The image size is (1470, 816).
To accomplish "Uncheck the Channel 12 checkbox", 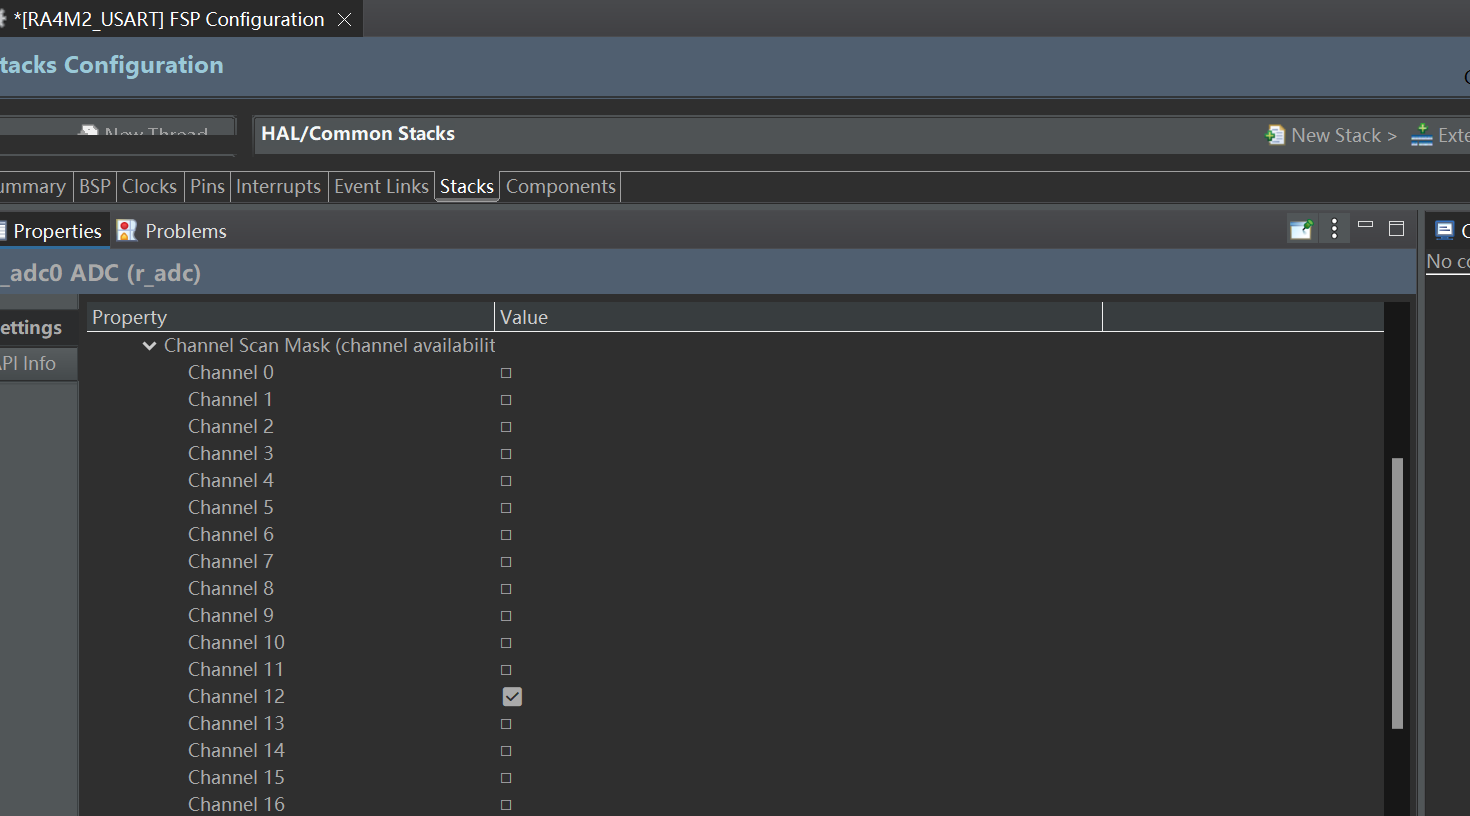I will 512,696.
